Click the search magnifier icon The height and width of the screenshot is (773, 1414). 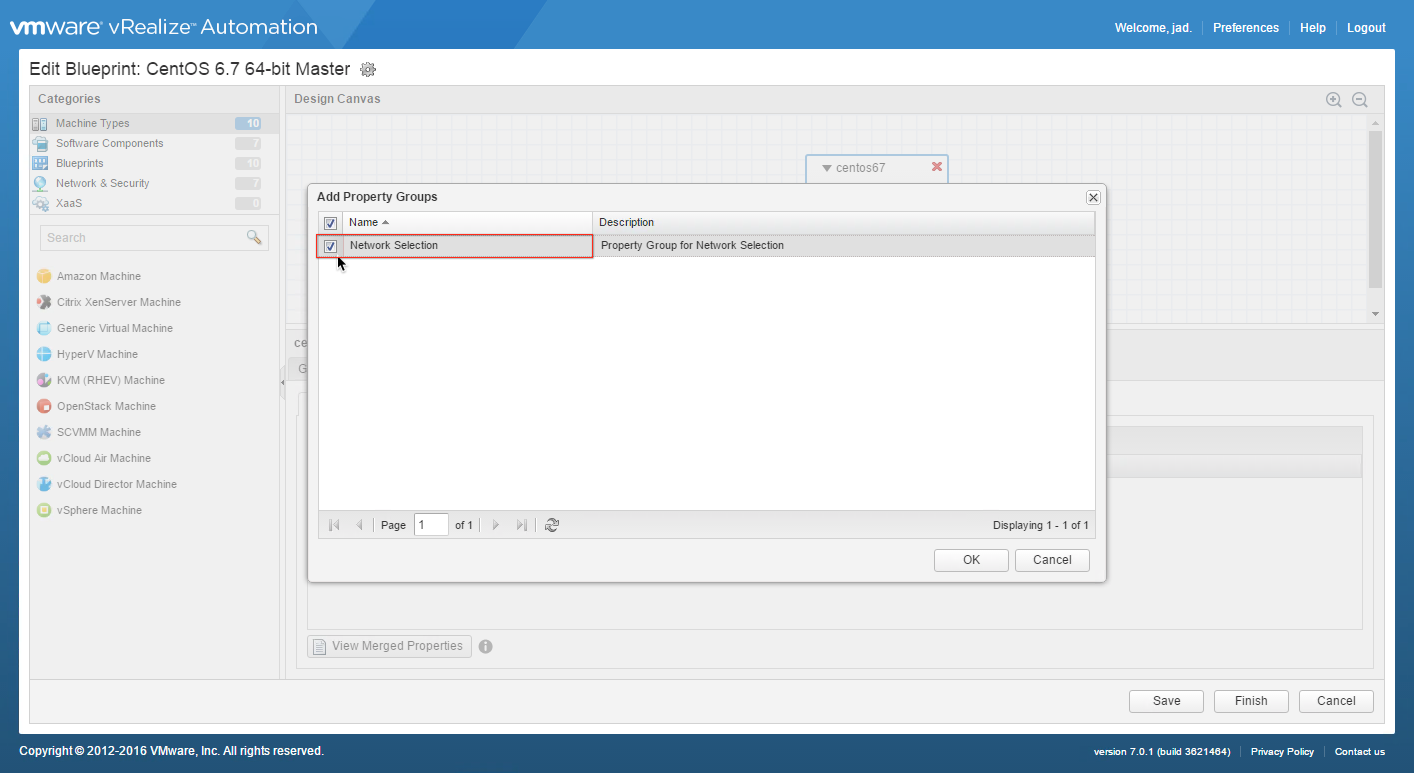(254, 238)
